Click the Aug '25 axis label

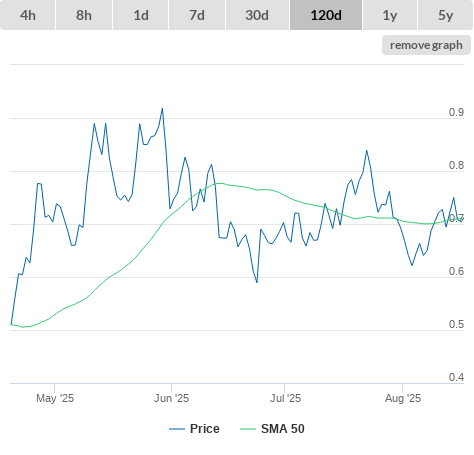pos(403,398)
